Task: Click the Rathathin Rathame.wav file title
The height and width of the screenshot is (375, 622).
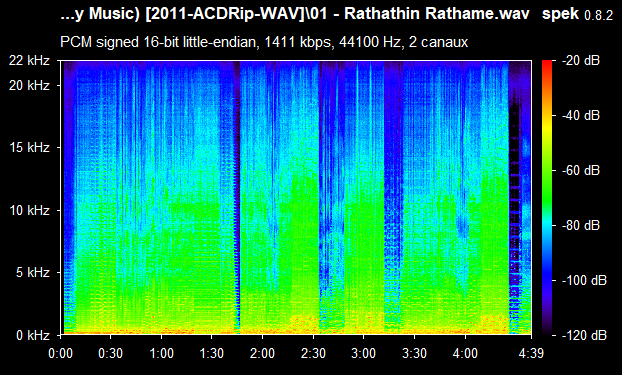Action: (437, 13)
